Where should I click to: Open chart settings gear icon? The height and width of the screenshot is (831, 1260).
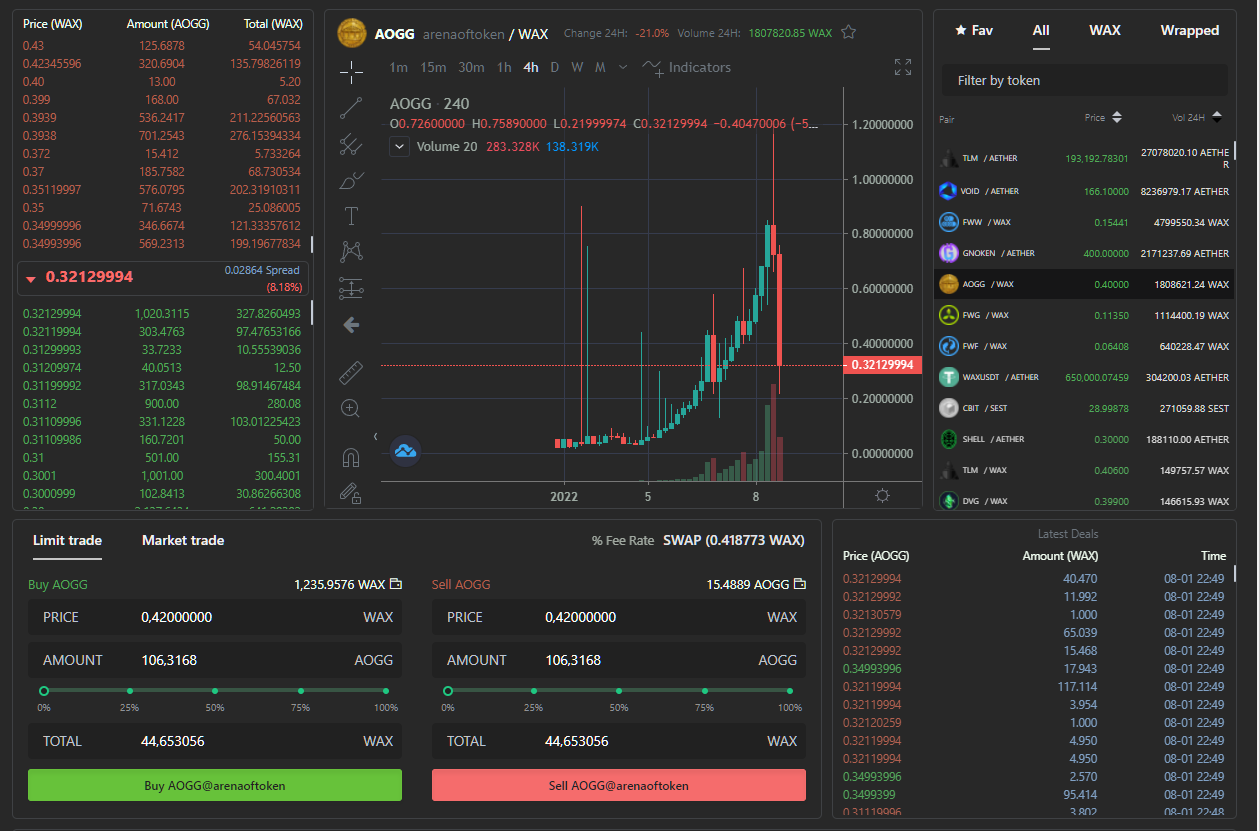pyautogui.click(x=882, y=495)
